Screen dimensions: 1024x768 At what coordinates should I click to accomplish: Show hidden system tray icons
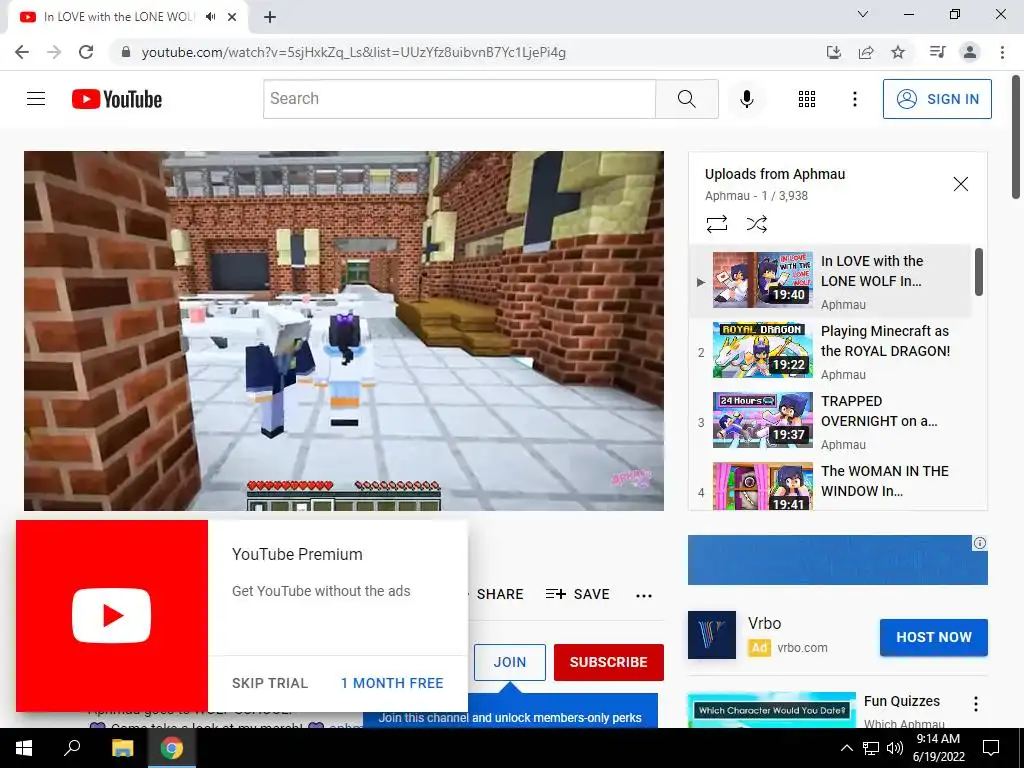coord(846,748)
